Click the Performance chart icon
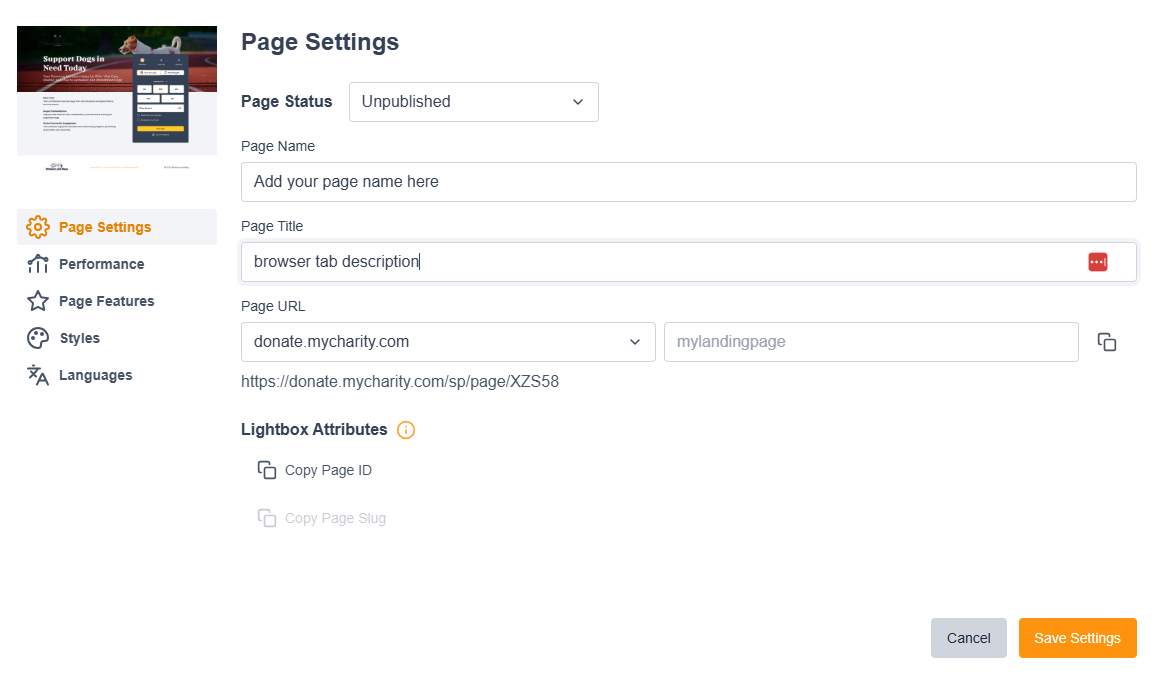1165x674 pixels. point(37,264)
